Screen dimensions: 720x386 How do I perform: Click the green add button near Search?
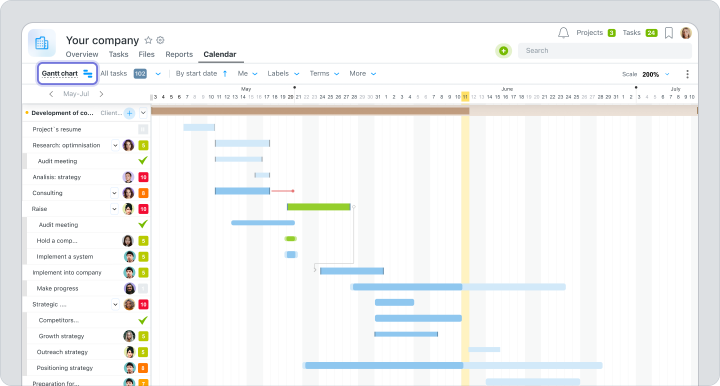tap(504, 50)
